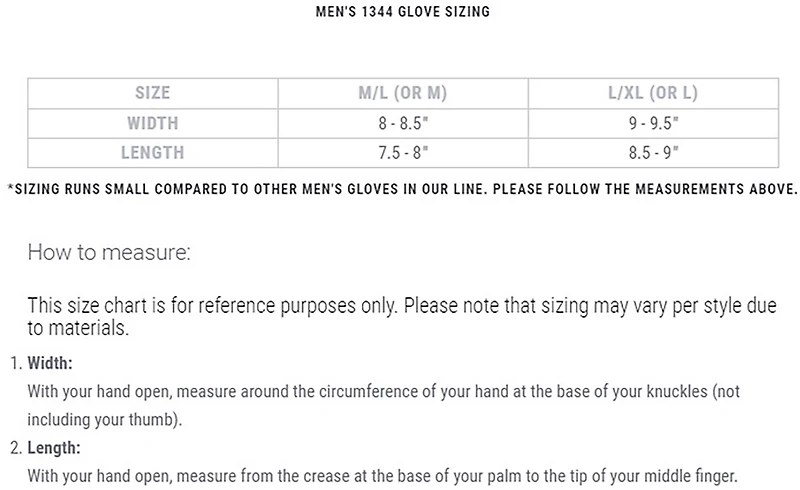800x490 pixels.
Task: Click the circumference of your hand instruction
Action: [x=383, y=391]
